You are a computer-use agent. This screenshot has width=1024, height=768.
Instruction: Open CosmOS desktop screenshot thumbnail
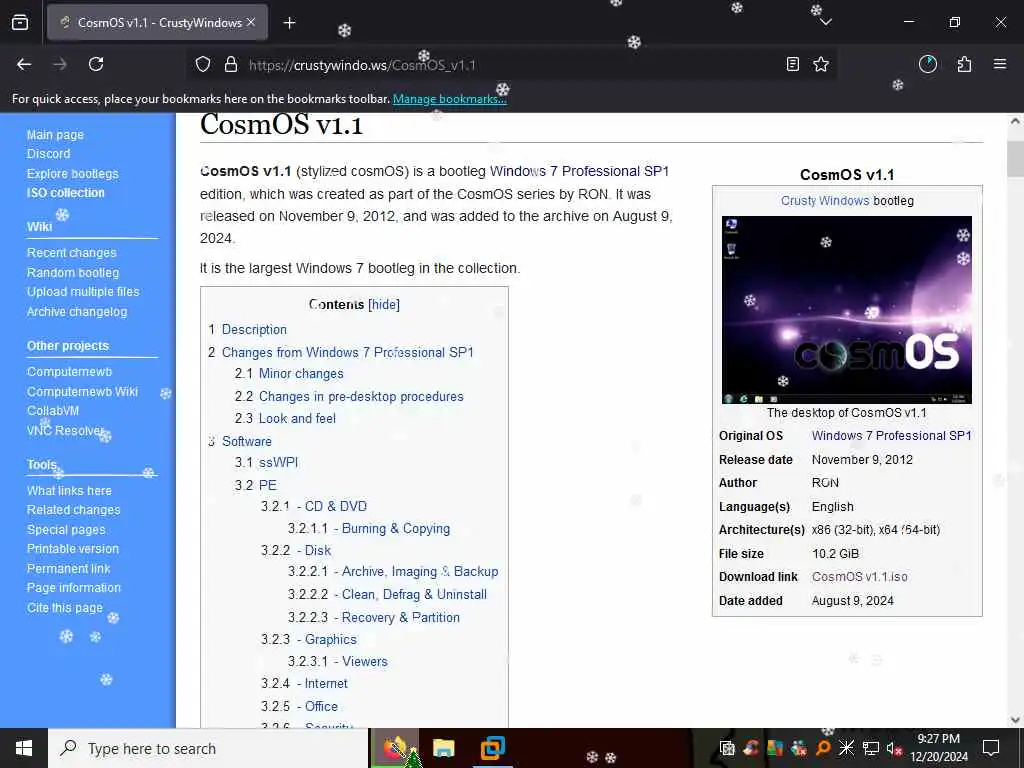[846, 310]
